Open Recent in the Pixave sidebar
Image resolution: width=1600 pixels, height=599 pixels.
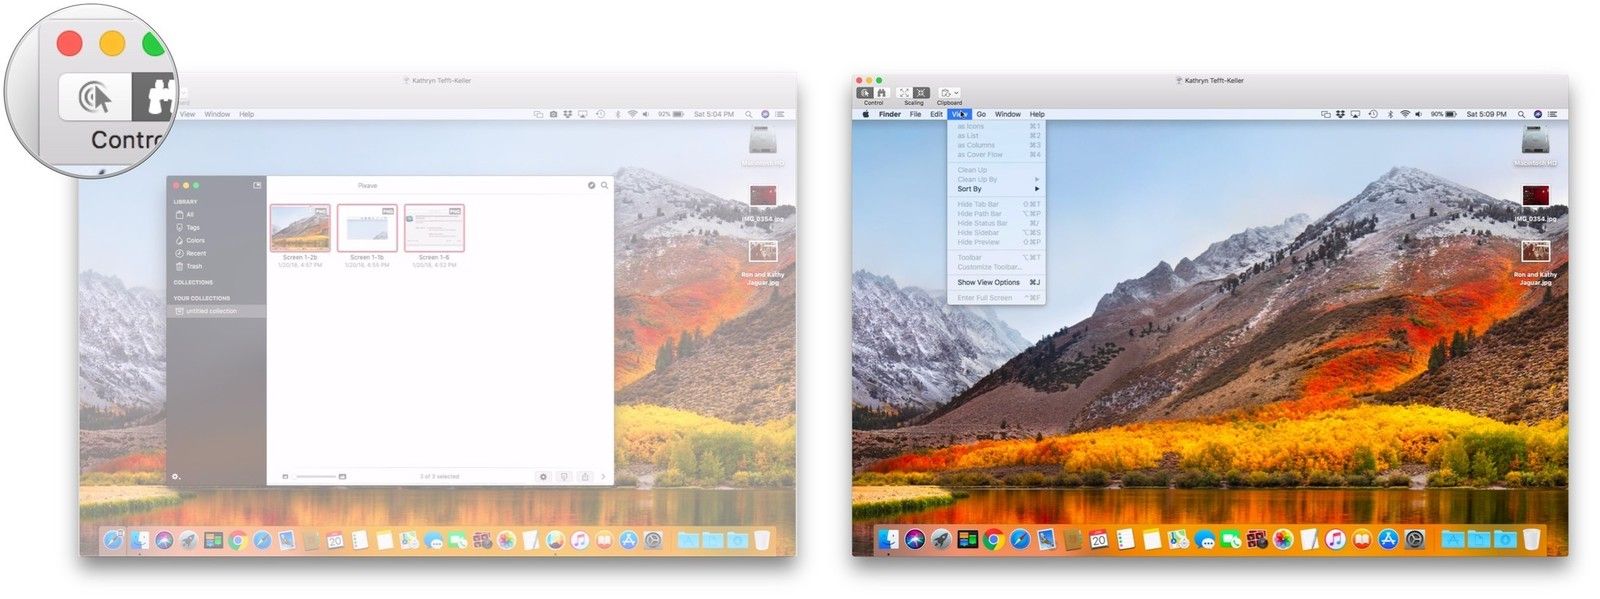[195, 254]
